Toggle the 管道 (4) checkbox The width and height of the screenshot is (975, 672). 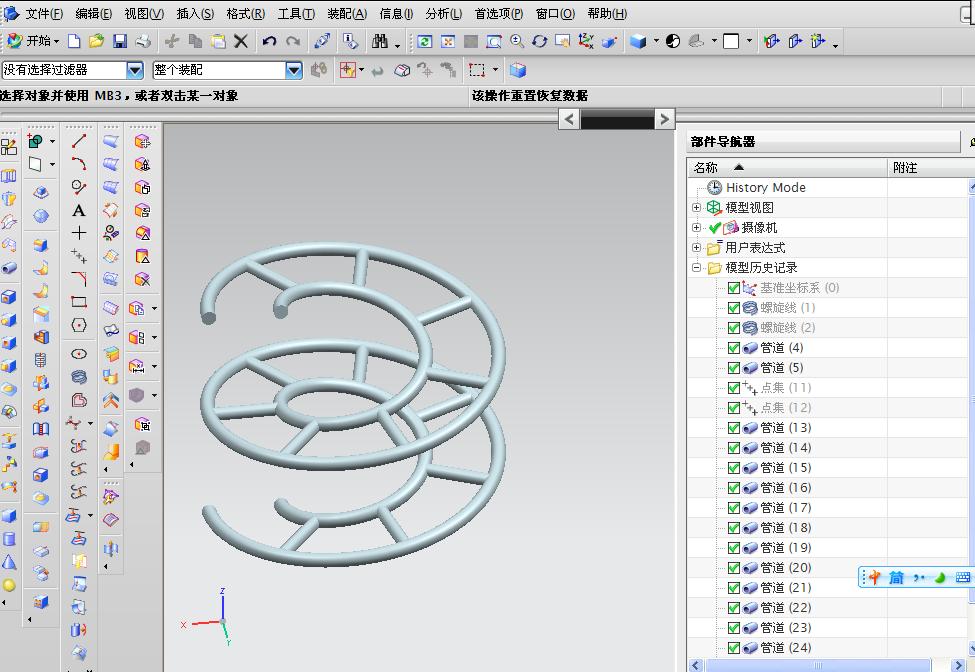[x=734, y=348]
